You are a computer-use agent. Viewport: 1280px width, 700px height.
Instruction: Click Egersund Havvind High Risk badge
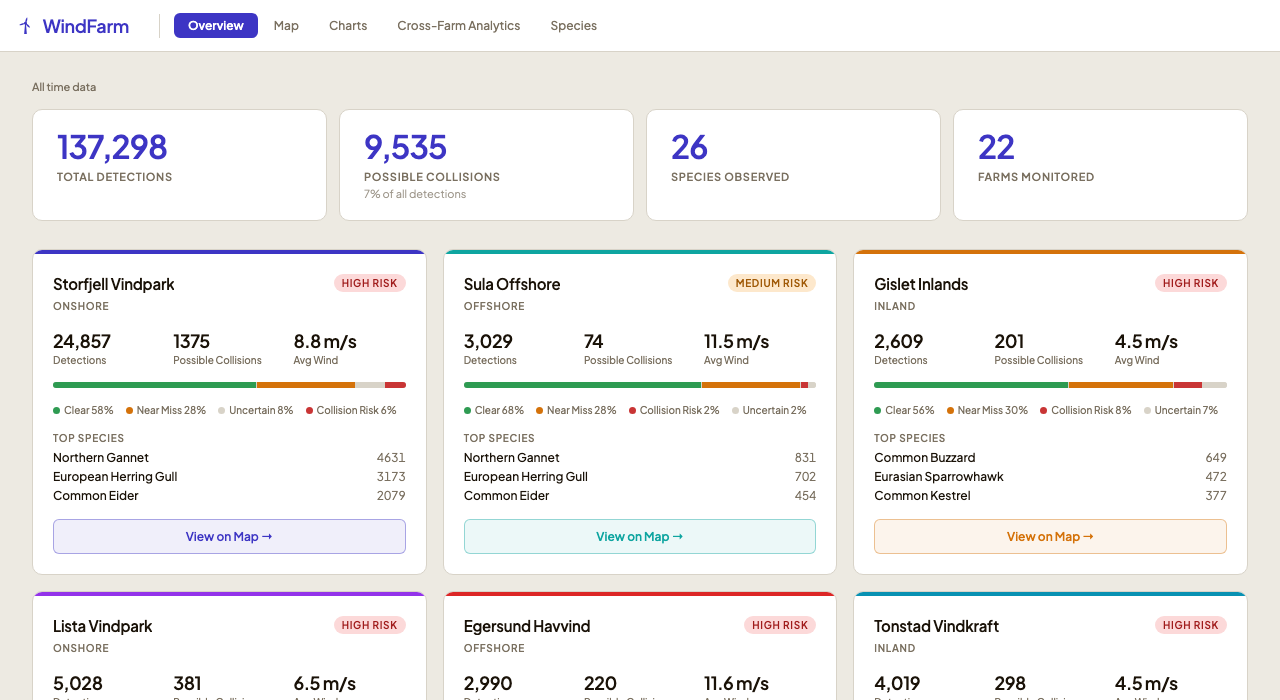pyautogui.click(x=780, y=625)
